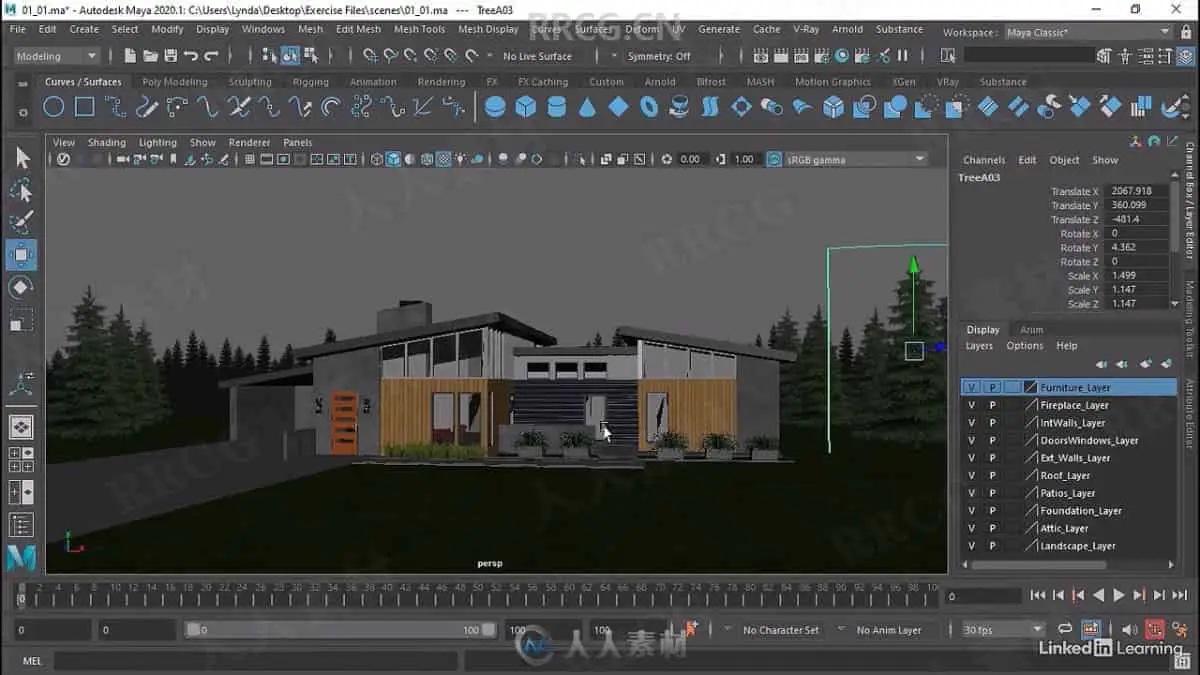Click the playback range slider bar
The image size is (1200, 675).
point(340,630)
